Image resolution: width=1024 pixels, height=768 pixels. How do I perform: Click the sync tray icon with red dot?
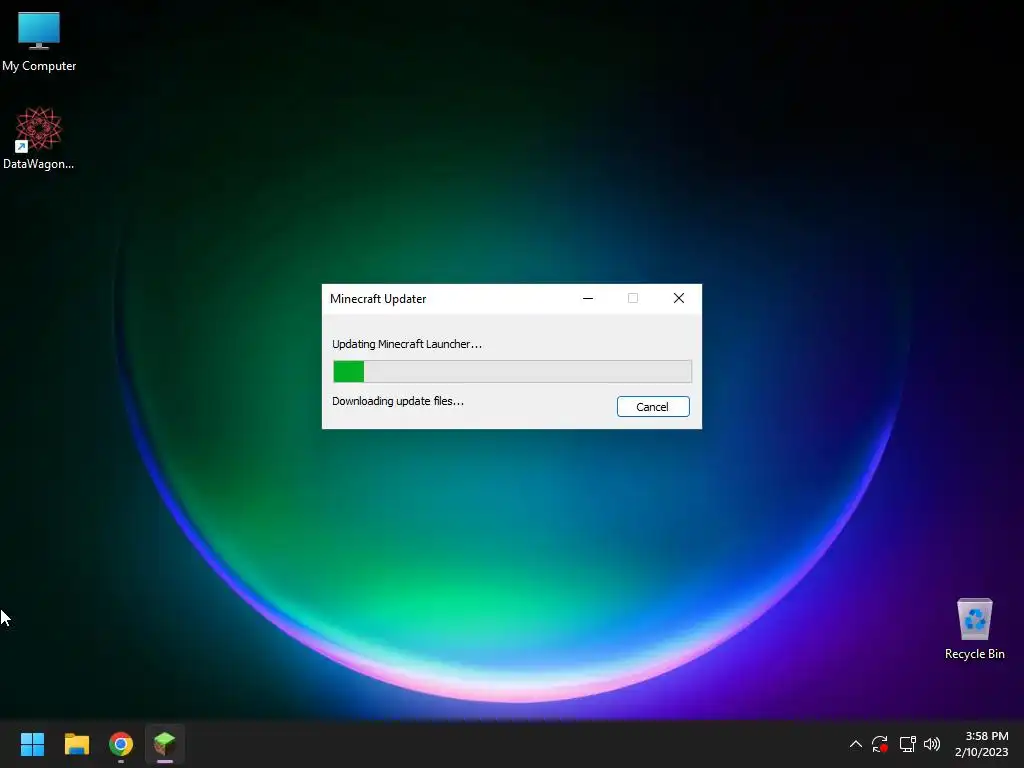click(x=880, y=744)
